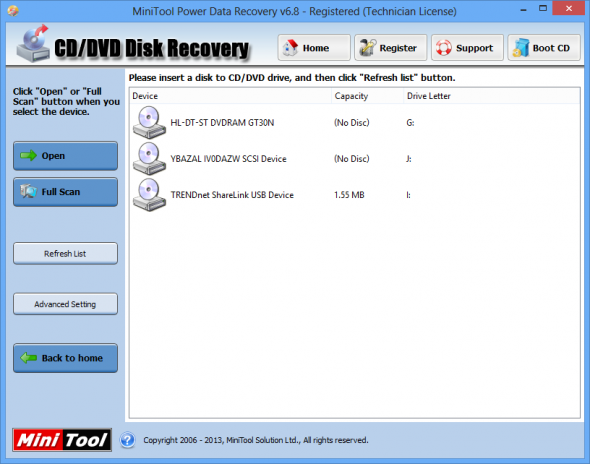Open Advanced Setting

pyautogui.click(x=65, y=304)
